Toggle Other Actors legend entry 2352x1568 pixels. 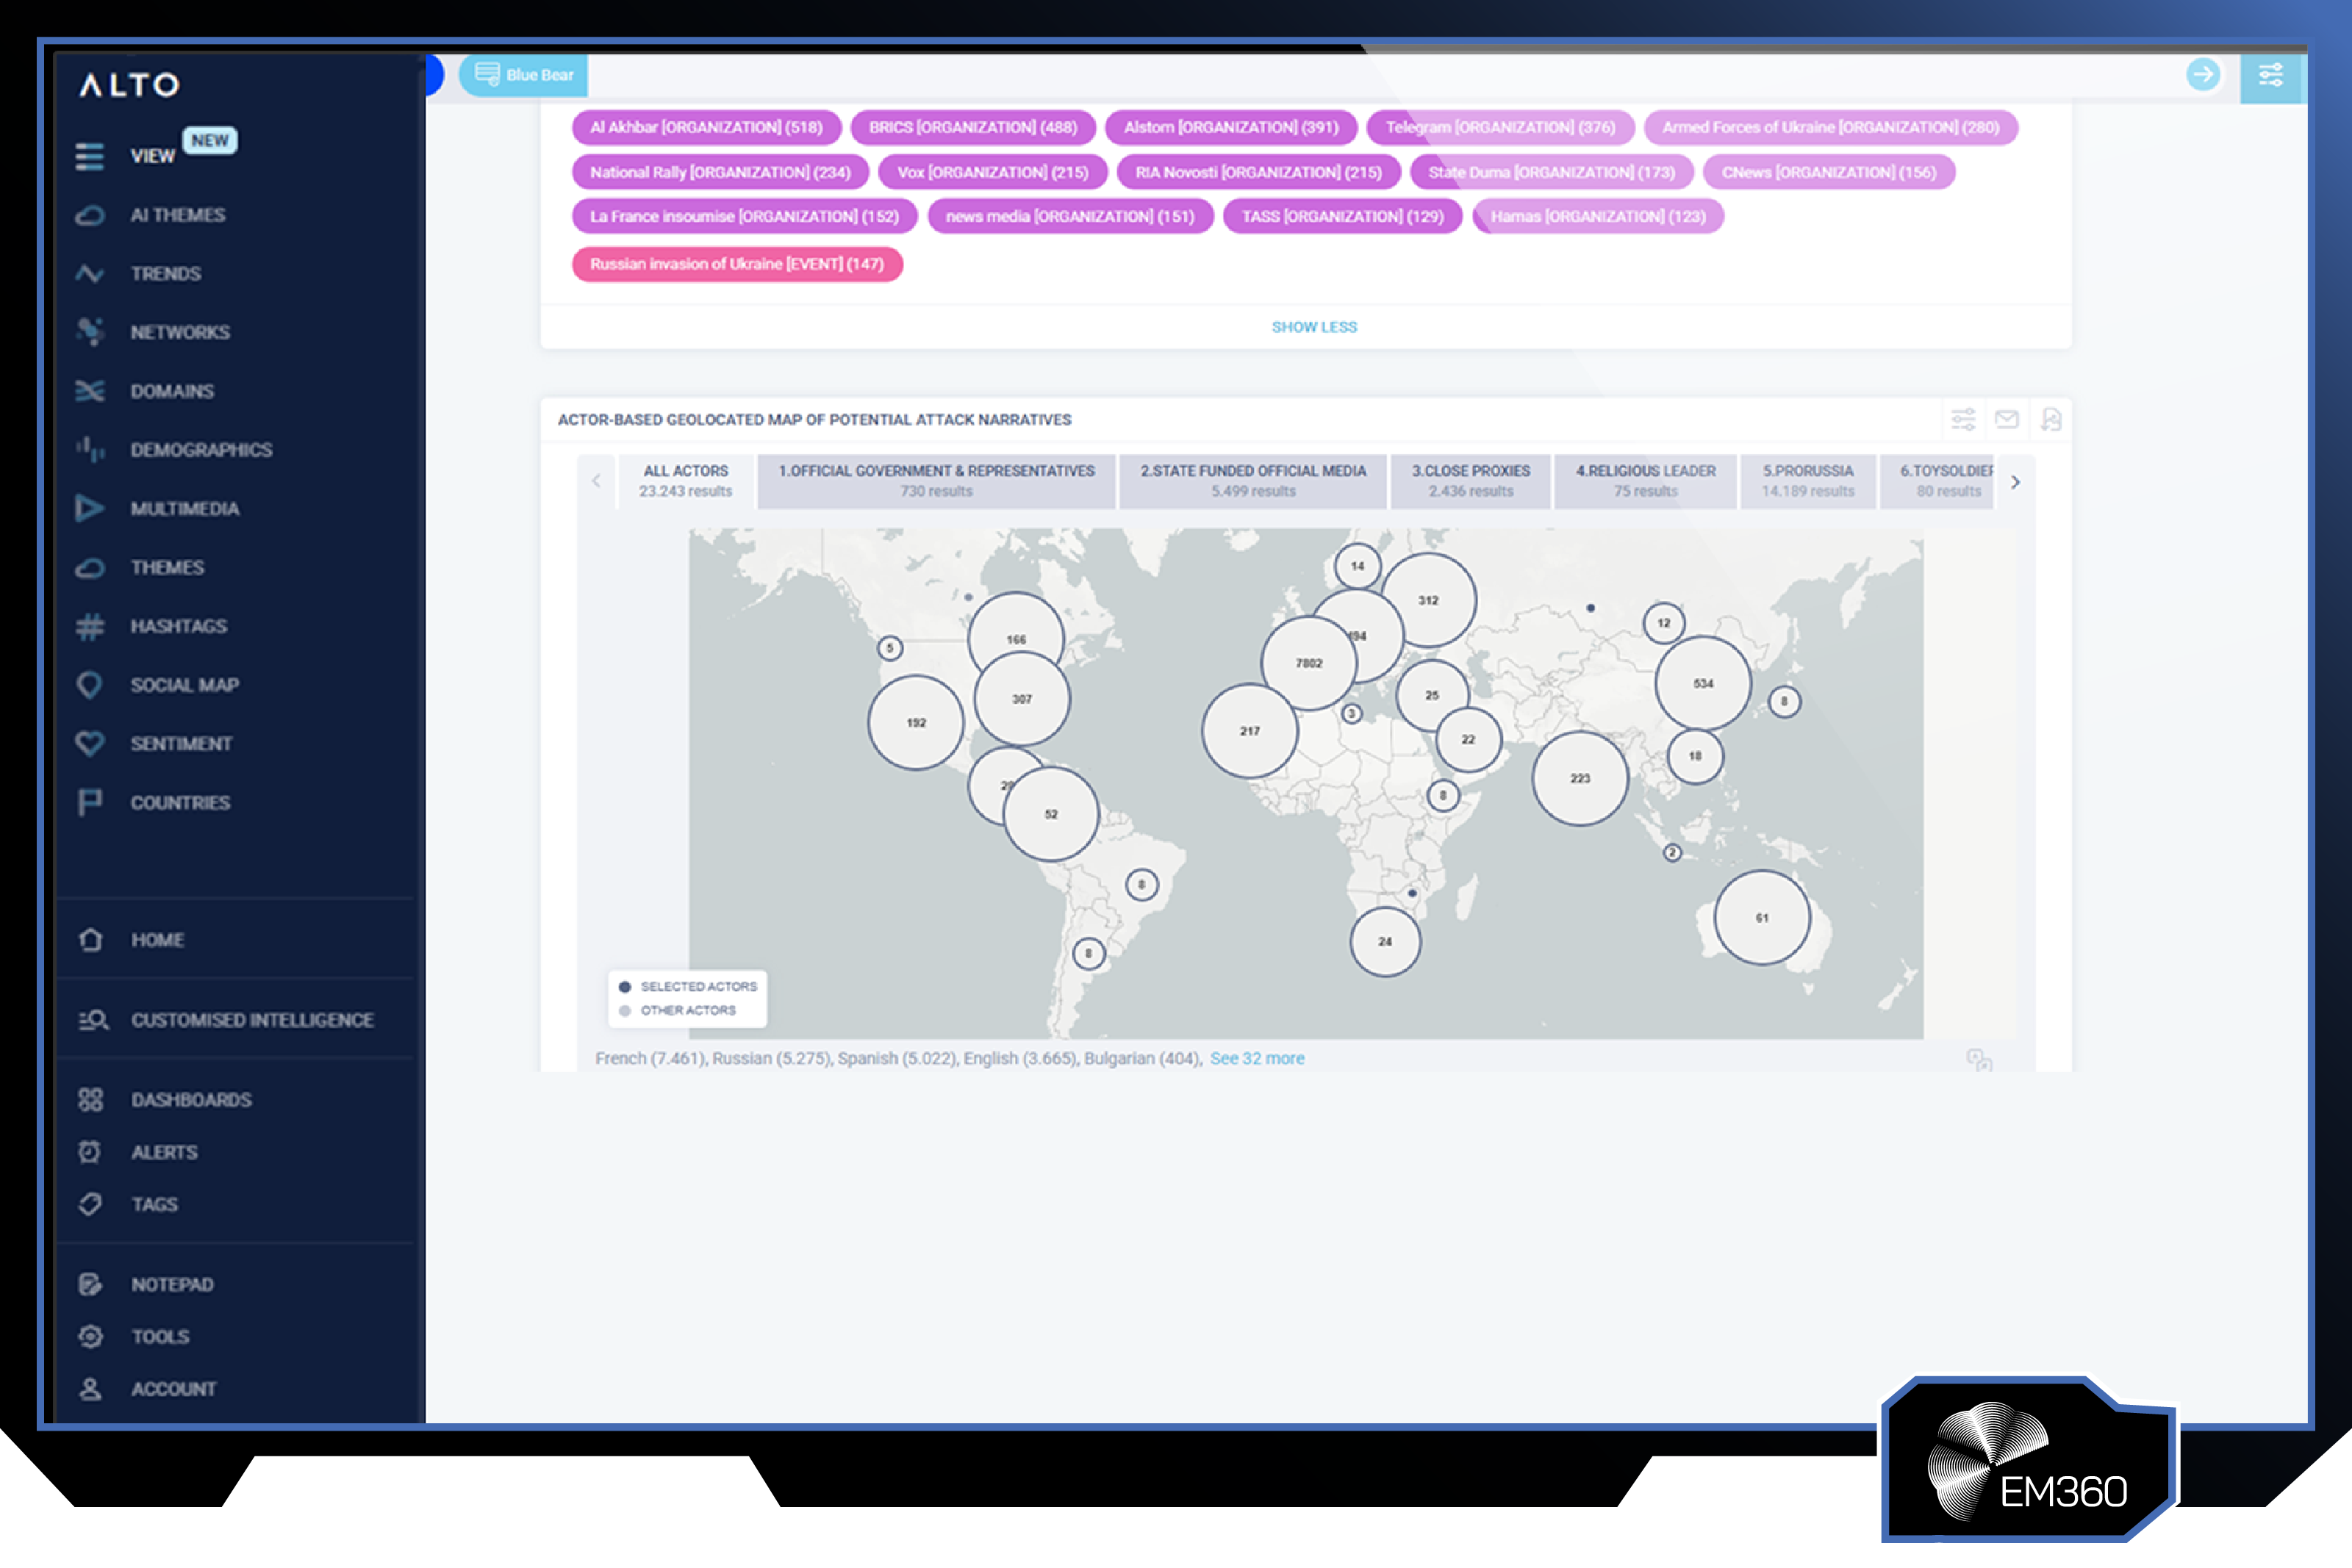(678, 1010)
